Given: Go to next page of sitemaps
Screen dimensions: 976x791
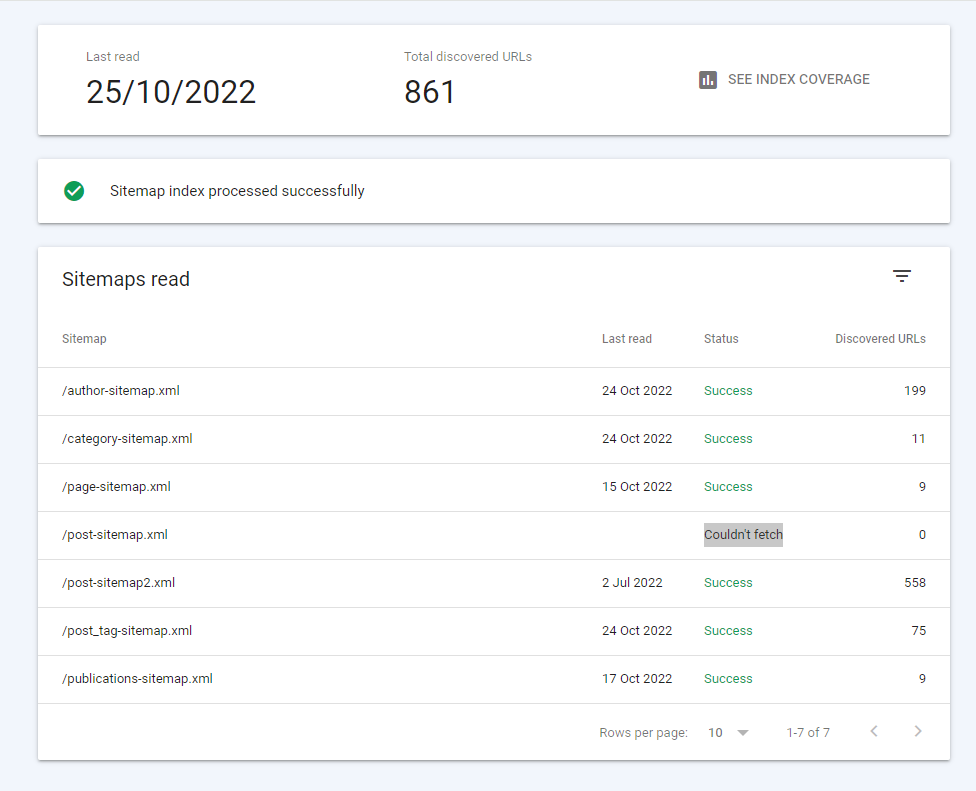Looking at the screenshot, I should [918, 732].
